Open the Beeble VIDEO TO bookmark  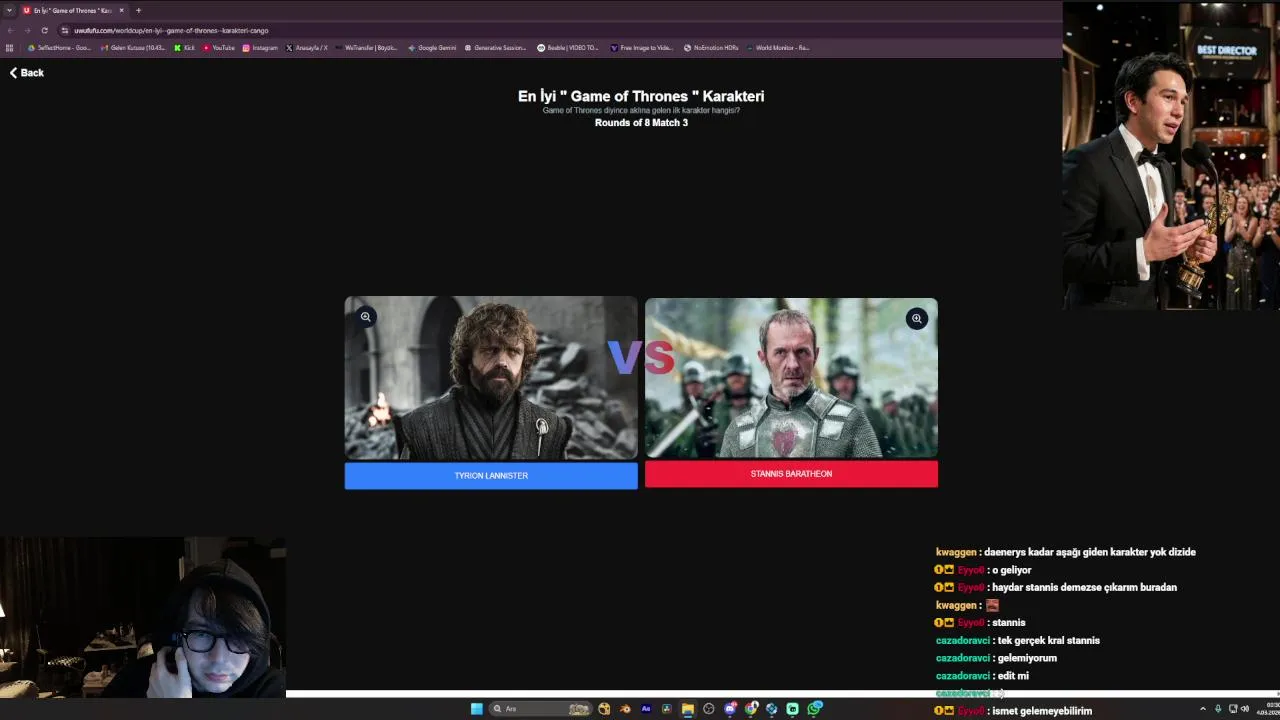tap(568, 48)
